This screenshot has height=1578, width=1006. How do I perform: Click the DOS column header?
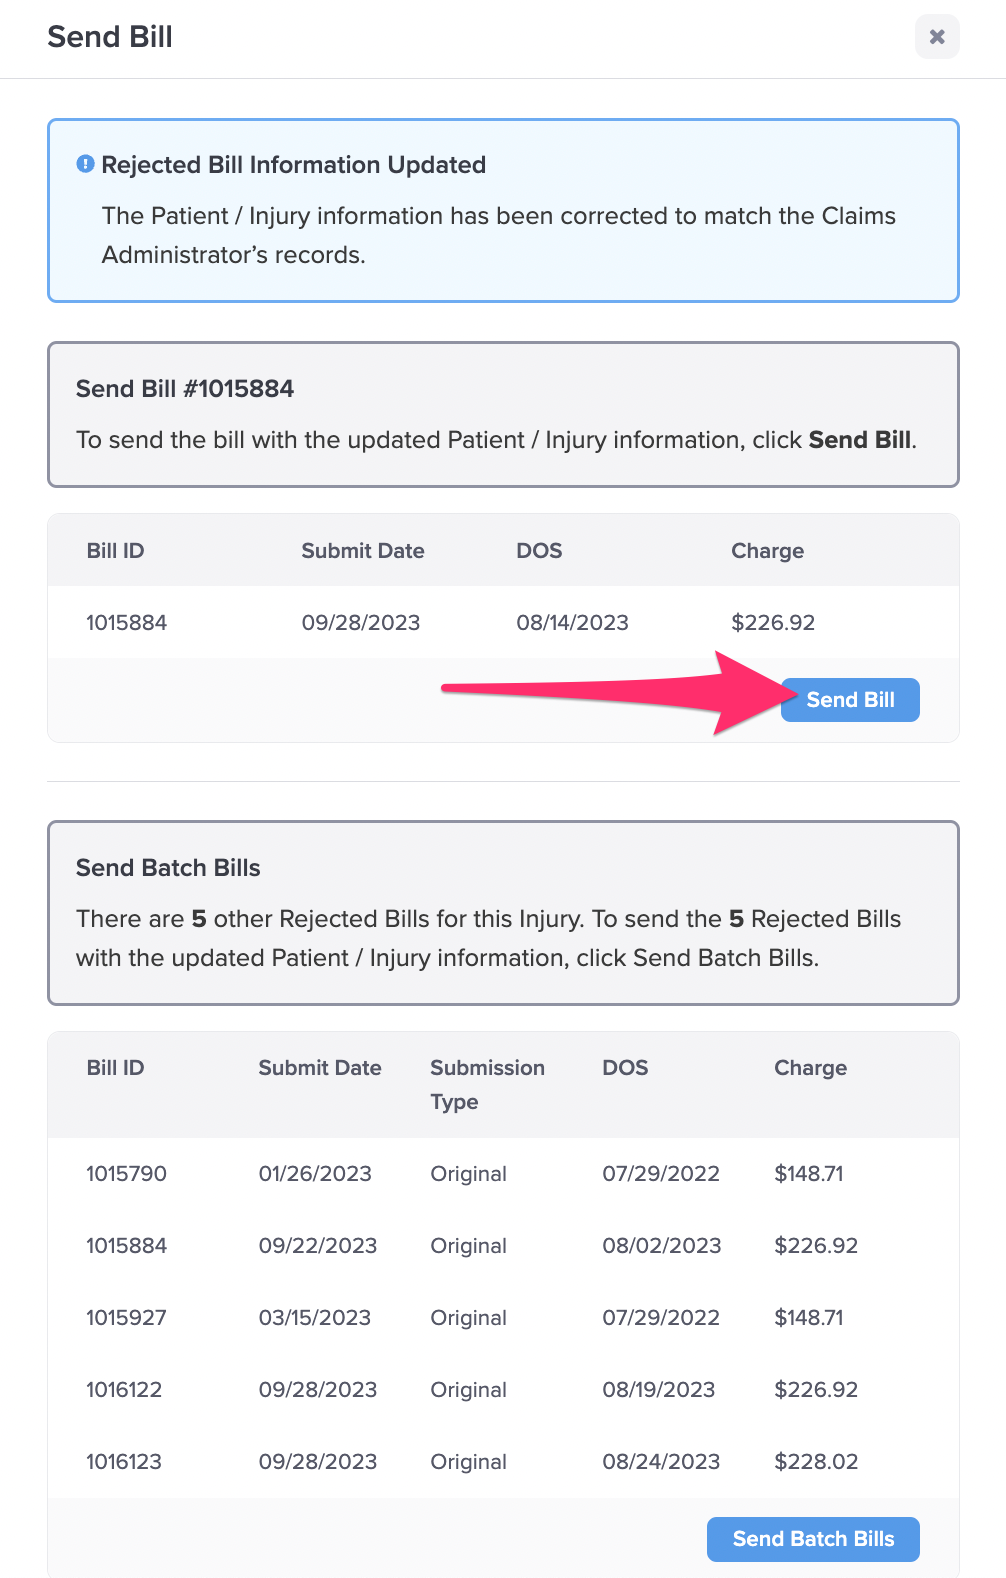point(624,1067)
